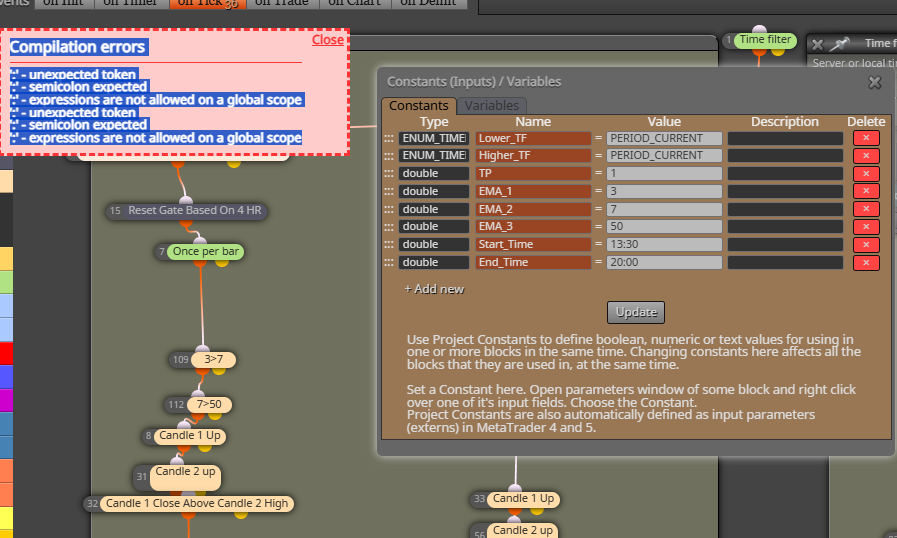Screen dimensions: 897x538
Task: Grab the drag handle of Higher_TF row
Action: coord(389,156)
